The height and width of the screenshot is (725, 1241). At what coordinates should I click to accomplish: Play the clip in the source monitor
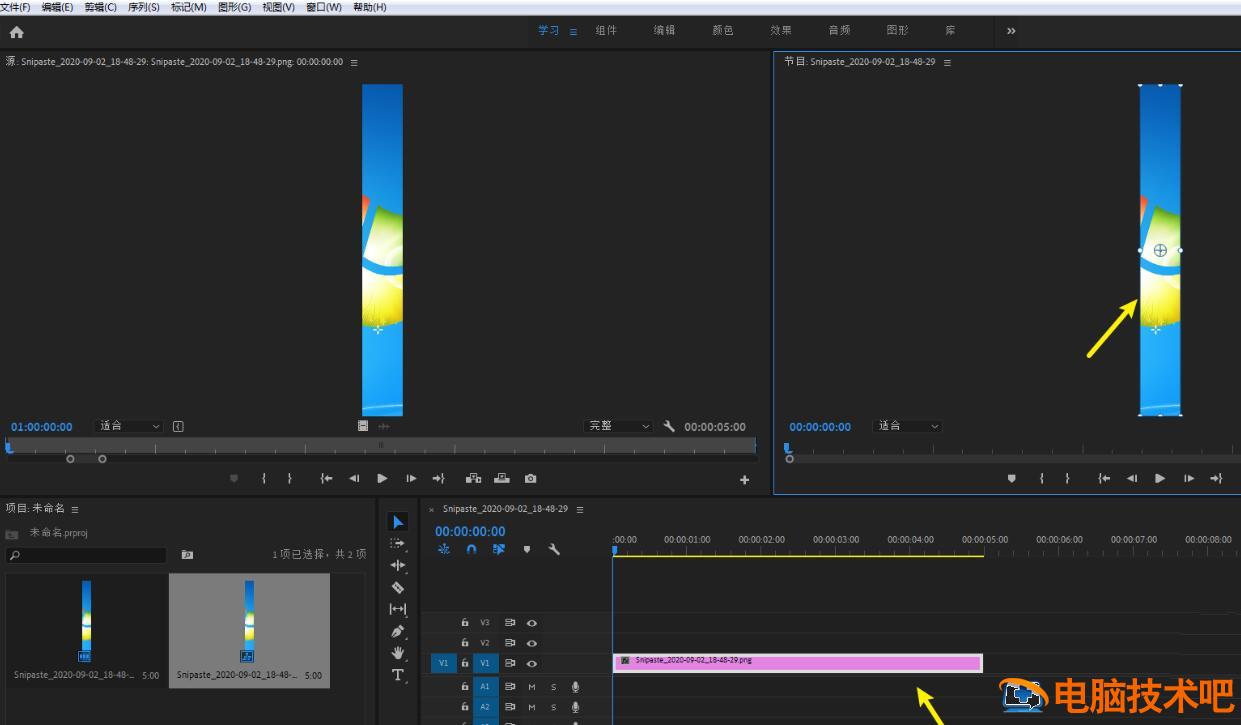tap(382, 479)
